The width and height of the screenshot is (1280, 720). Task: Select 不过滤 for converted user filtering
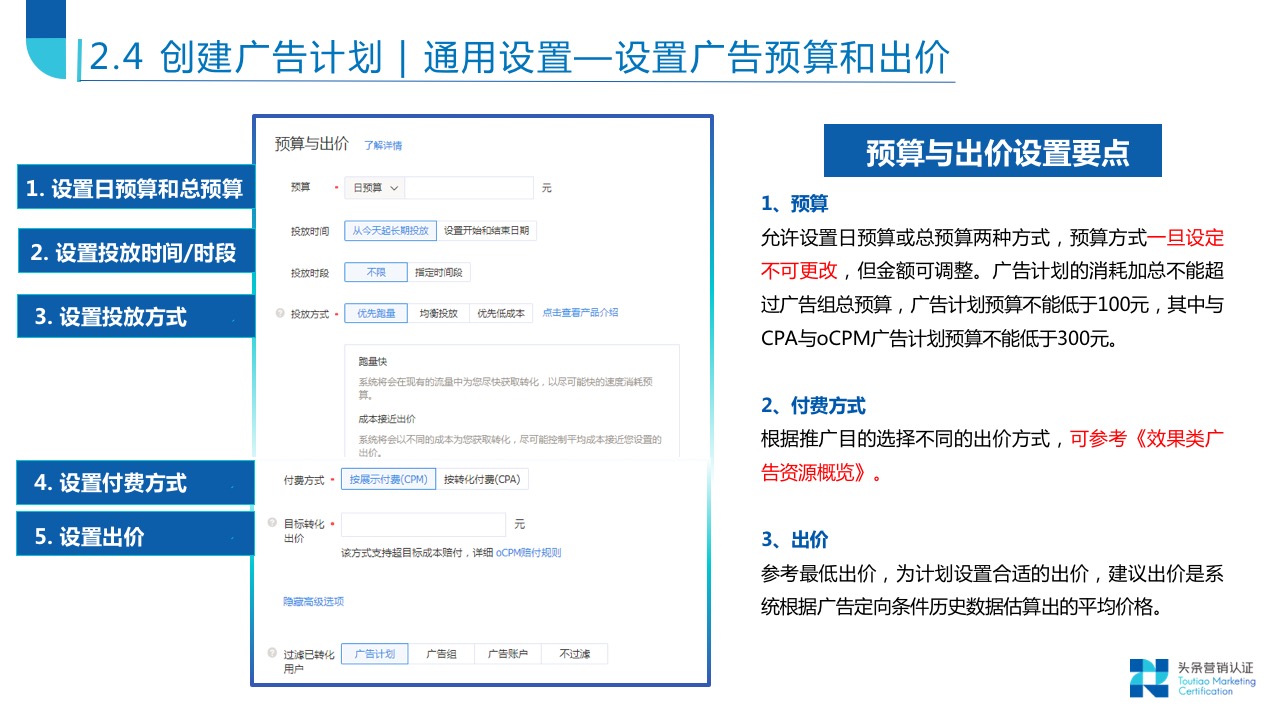click(x=577, y=652)
